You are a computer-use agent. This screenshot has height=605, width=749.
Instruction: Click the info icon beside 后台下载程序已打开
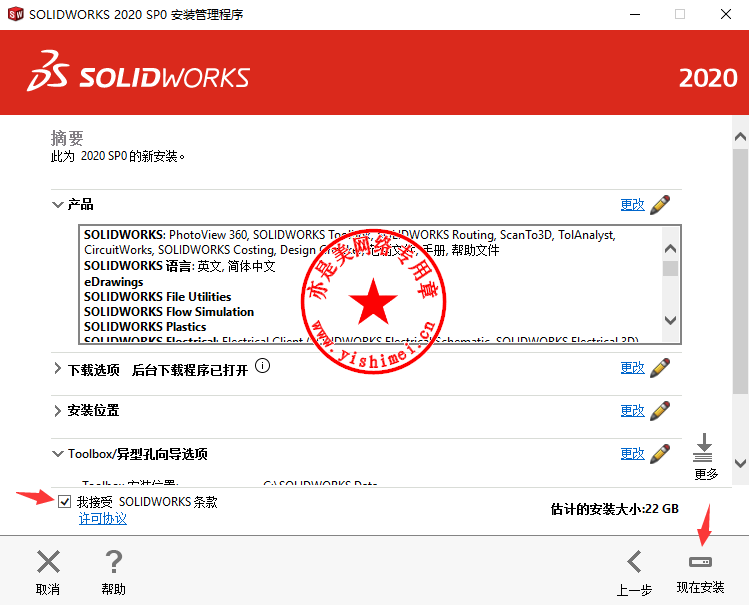click(x=262, y=366)
